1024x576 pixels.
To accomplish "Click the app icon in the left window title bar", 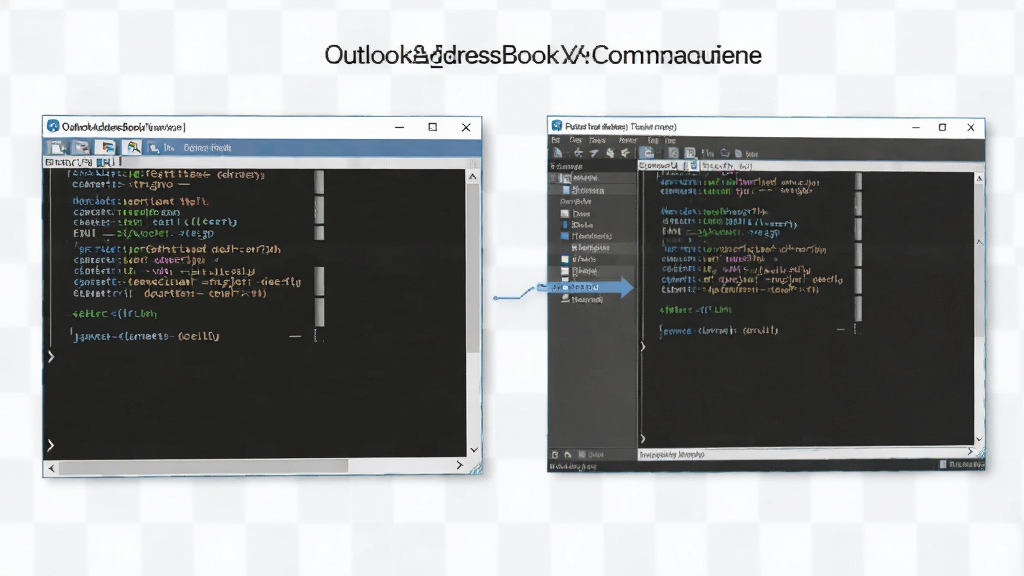I will tap(53, 126).
